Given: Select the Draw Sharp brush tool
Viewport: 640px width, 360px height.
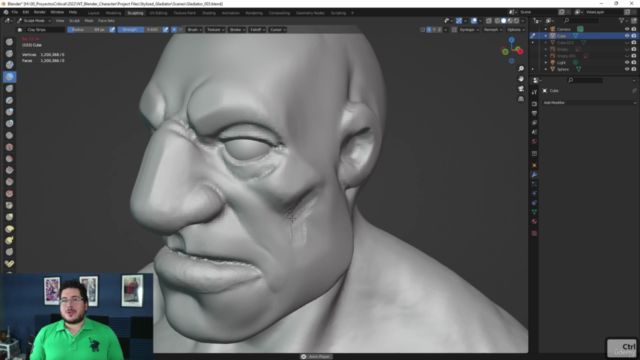Looking at the screenshot, I should 9,53.
